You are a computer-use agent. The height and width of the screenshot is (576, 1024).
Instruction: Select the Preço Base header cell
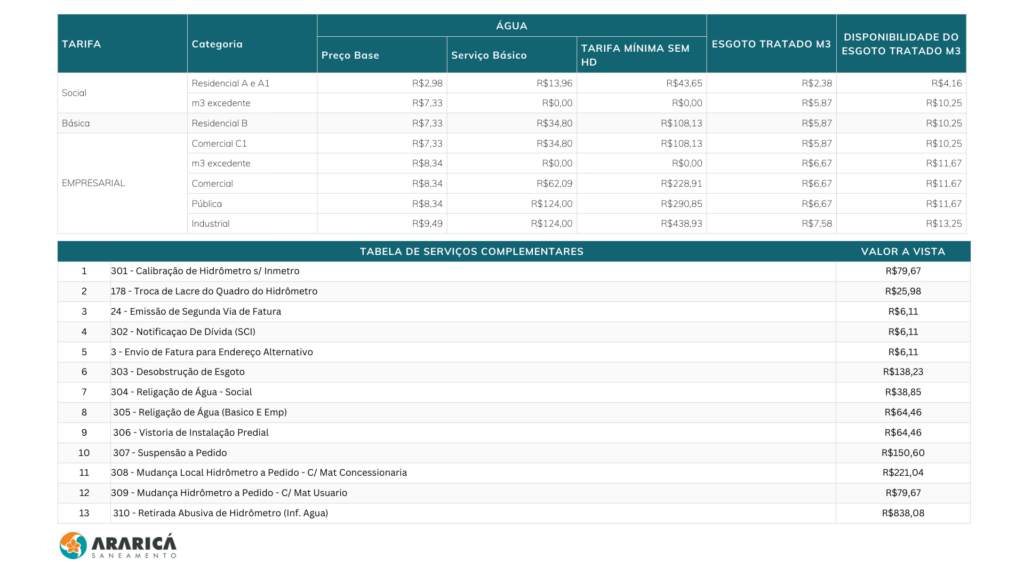point(350,55)
